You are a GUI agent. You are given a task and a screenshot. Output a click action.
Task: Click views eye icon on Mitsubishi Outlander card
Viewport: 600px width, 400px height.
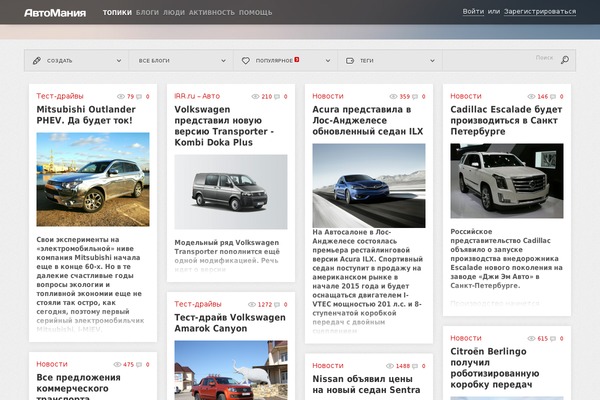click(121, 96)
